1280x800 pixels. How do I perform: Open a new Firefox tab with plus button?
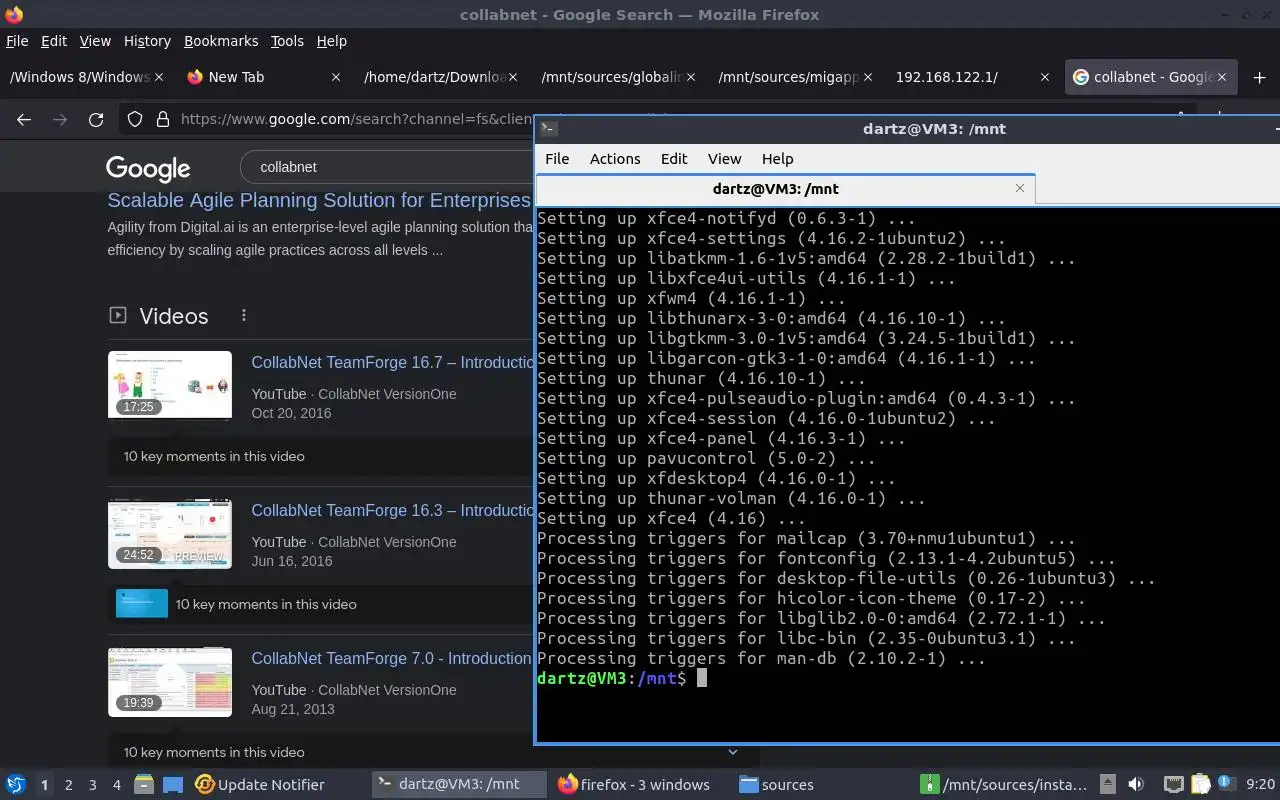click(x=1259, y=77)
